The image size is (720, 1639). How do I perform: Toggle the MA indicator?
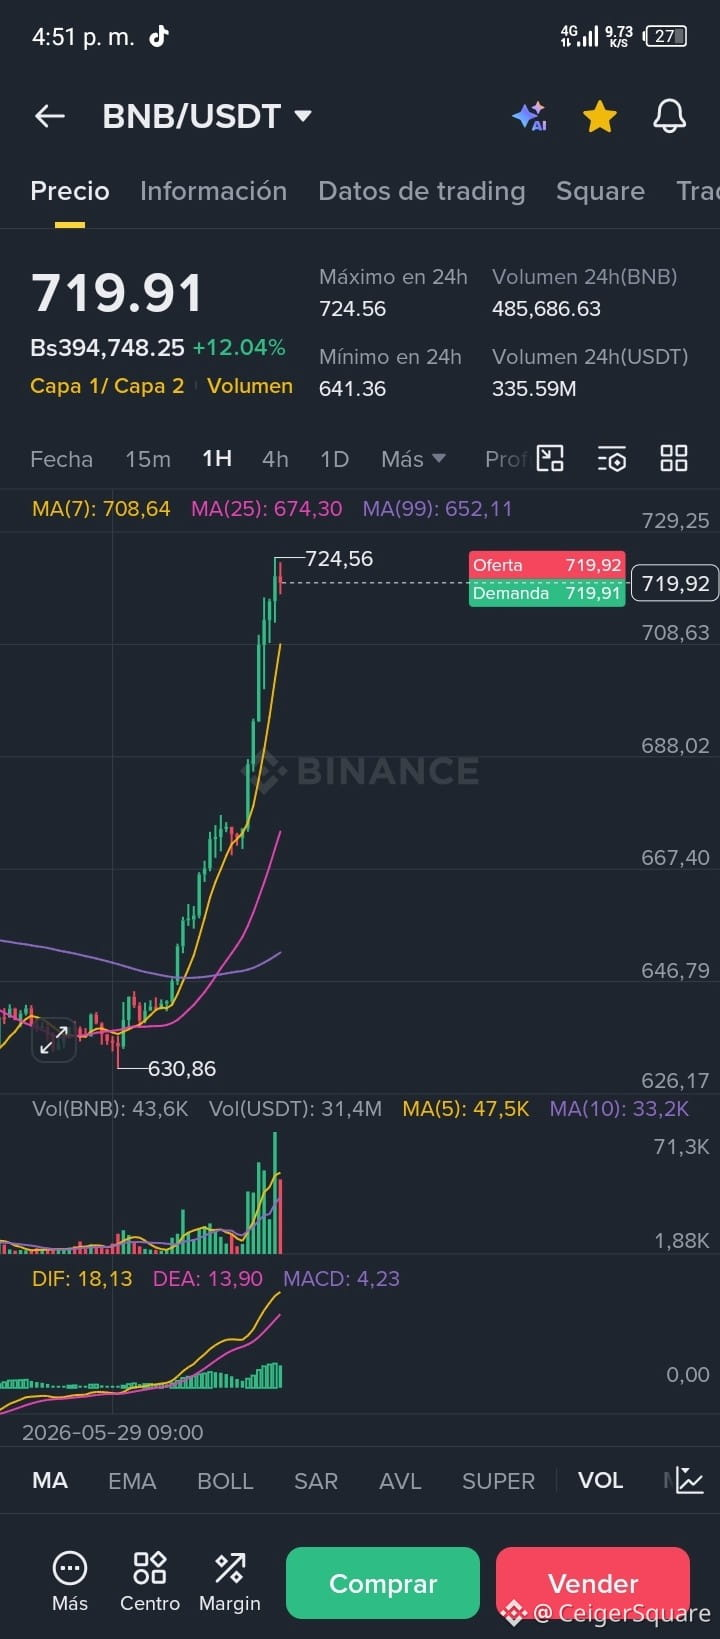click(x=50, y=1481)
